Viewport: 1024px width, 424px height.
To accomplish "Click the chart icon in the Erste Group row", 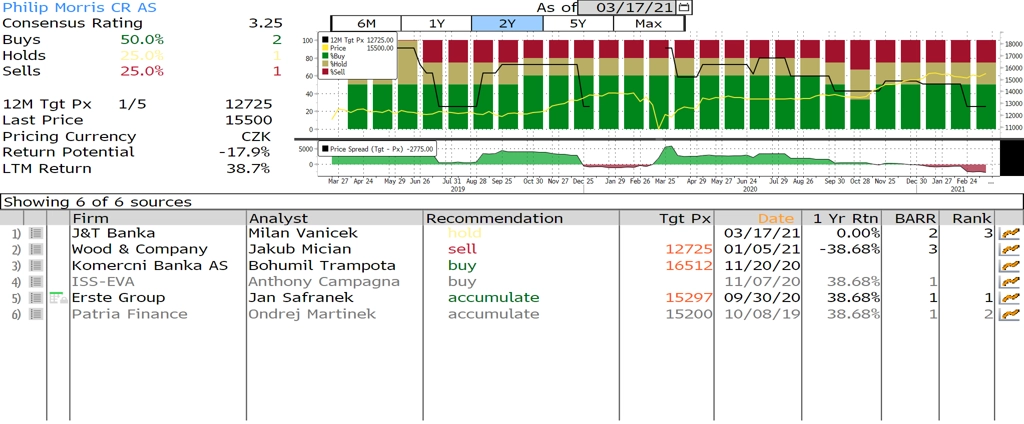I will tap(1008, 298).
